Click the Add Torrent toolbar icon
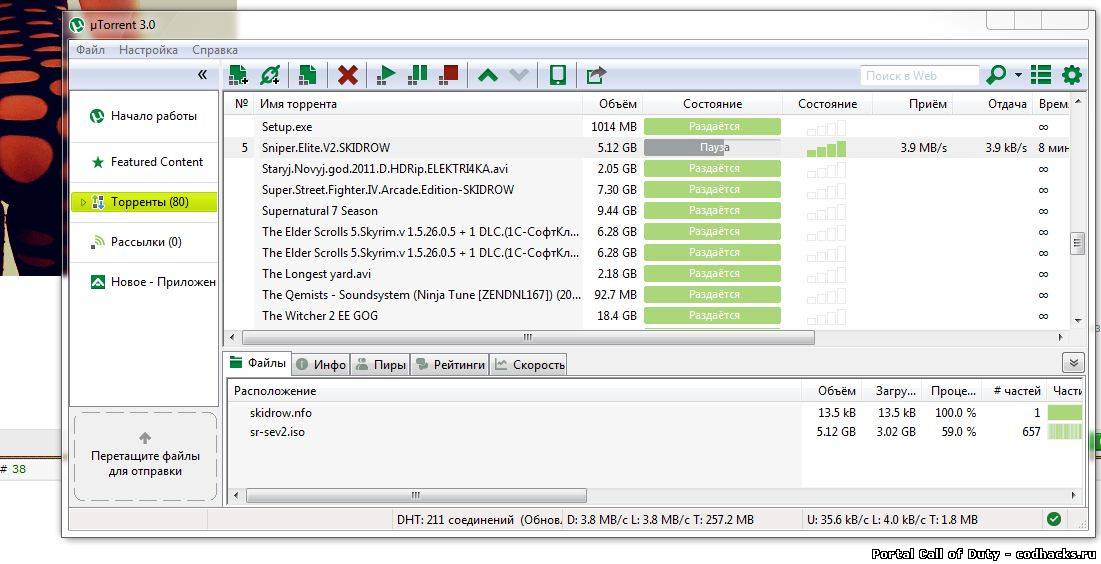Image resolution: width=1101 pixels, height=564 pixels. pyautogui.click(x=238, y=74)
